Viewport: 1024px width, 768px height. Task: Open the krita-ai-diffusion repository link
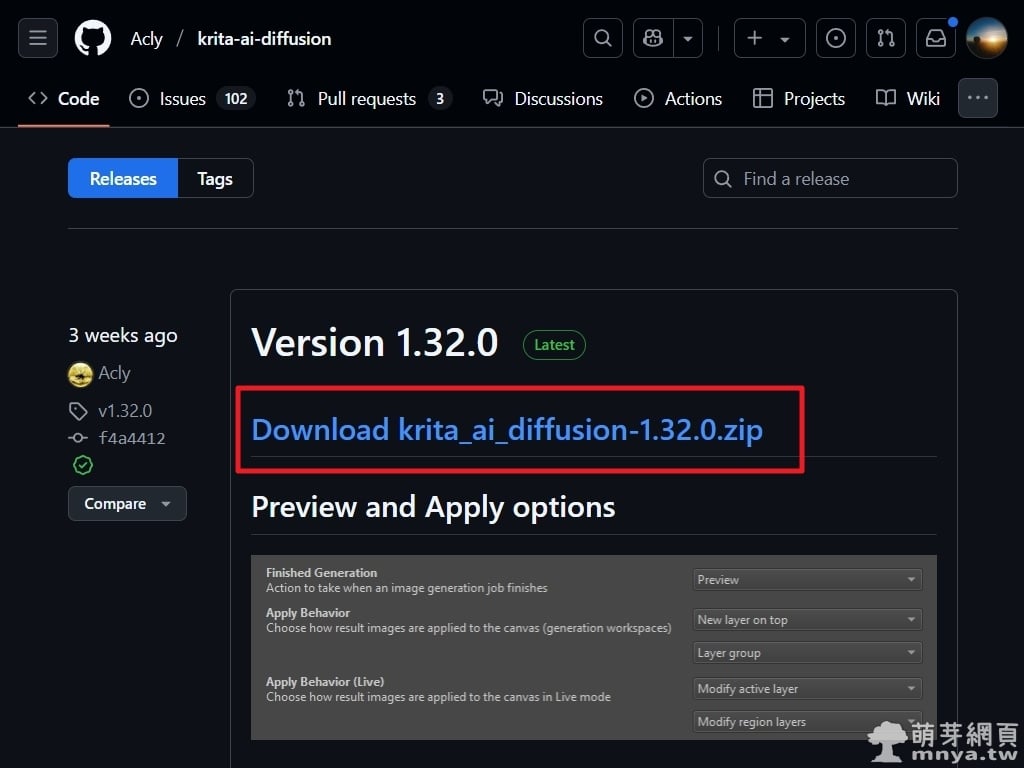pos(264,38)
